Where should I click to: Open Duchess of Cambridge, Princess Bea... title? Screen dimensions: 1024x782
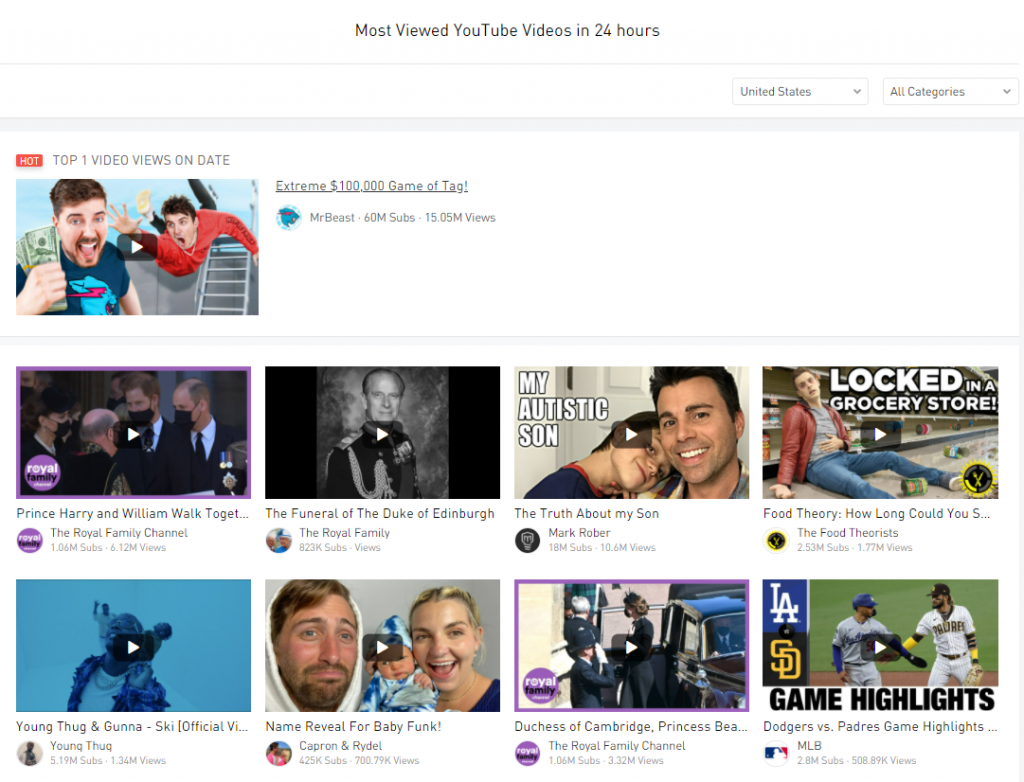631,726
